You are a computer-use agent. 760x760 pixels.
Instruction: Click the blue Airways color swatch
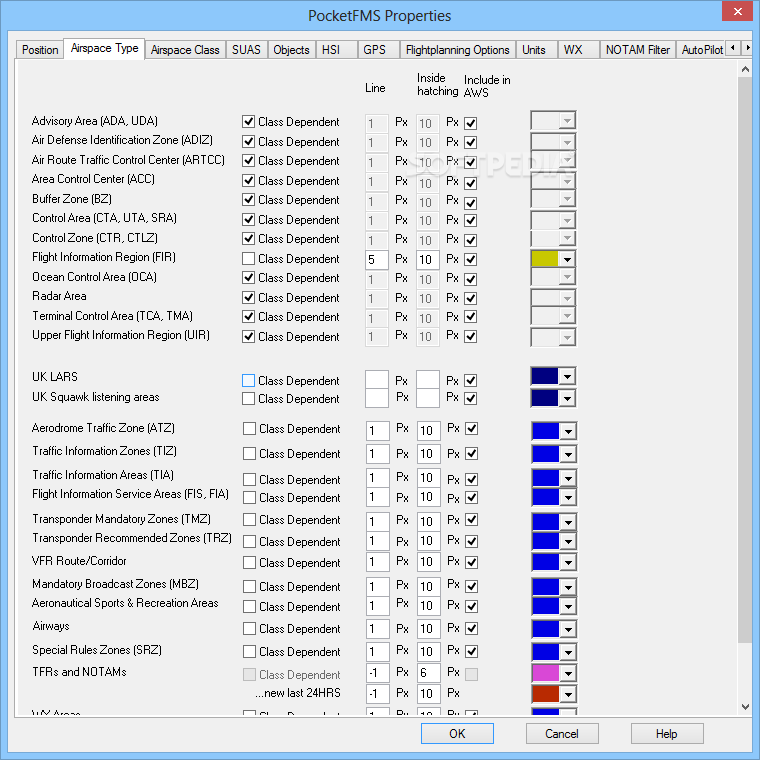tap(546, 629)
